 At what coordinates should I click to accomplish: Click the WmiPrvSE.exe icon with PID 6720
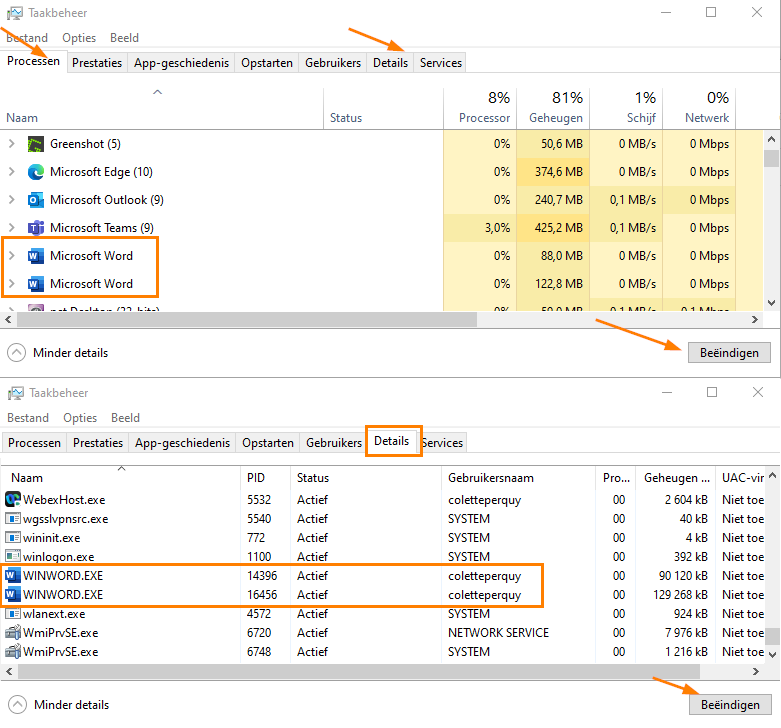click(13, 633)
